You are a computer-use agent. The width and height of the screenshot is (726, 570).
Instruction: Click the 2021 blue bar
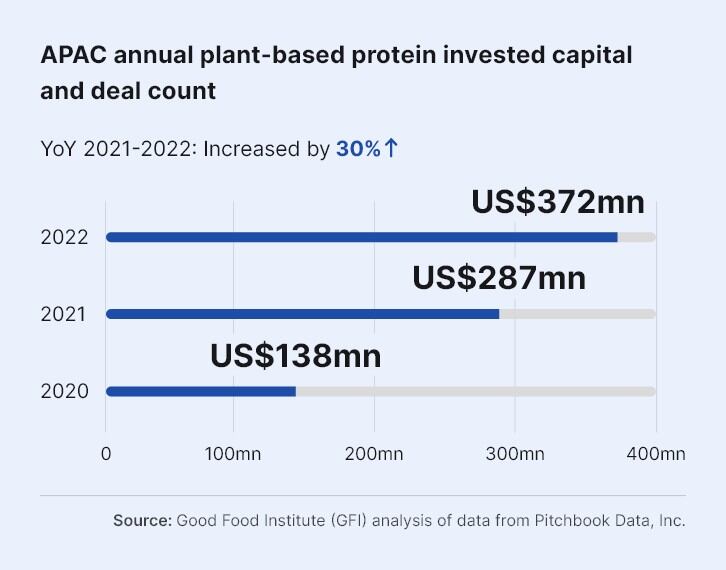(302, 314)
